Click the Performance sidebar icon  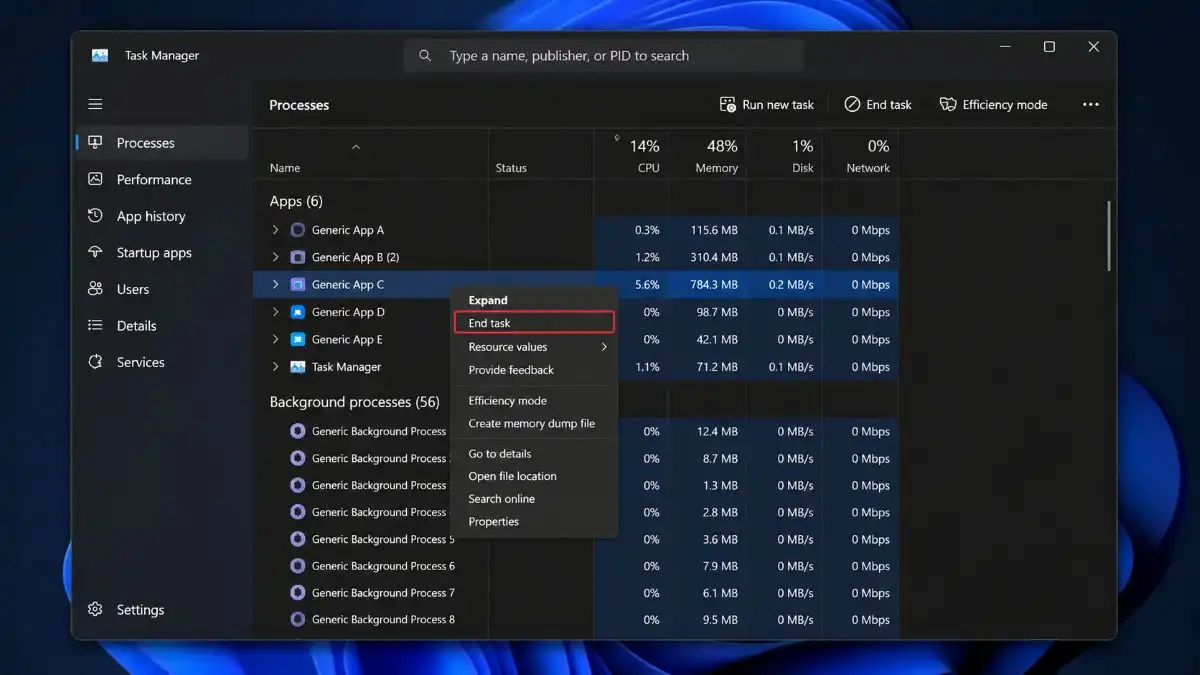tap(95, 179)
